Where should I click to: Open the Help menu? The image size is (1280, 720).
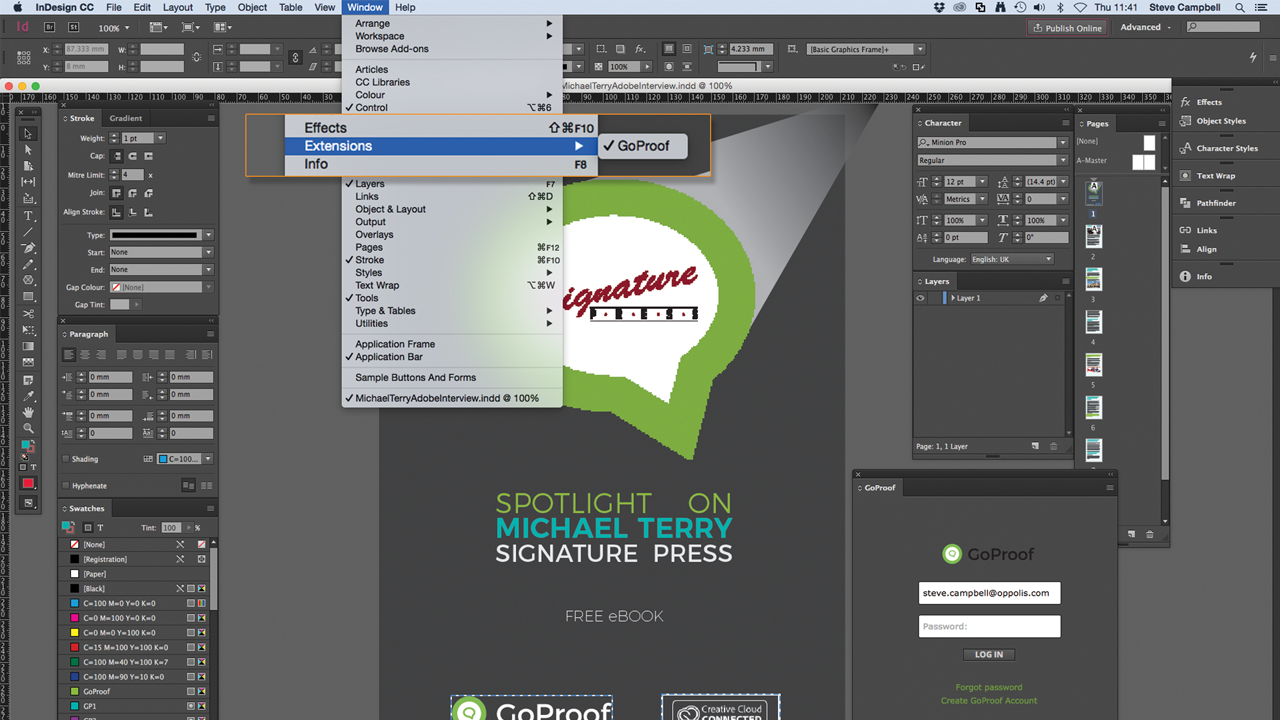tap(405, 7)
